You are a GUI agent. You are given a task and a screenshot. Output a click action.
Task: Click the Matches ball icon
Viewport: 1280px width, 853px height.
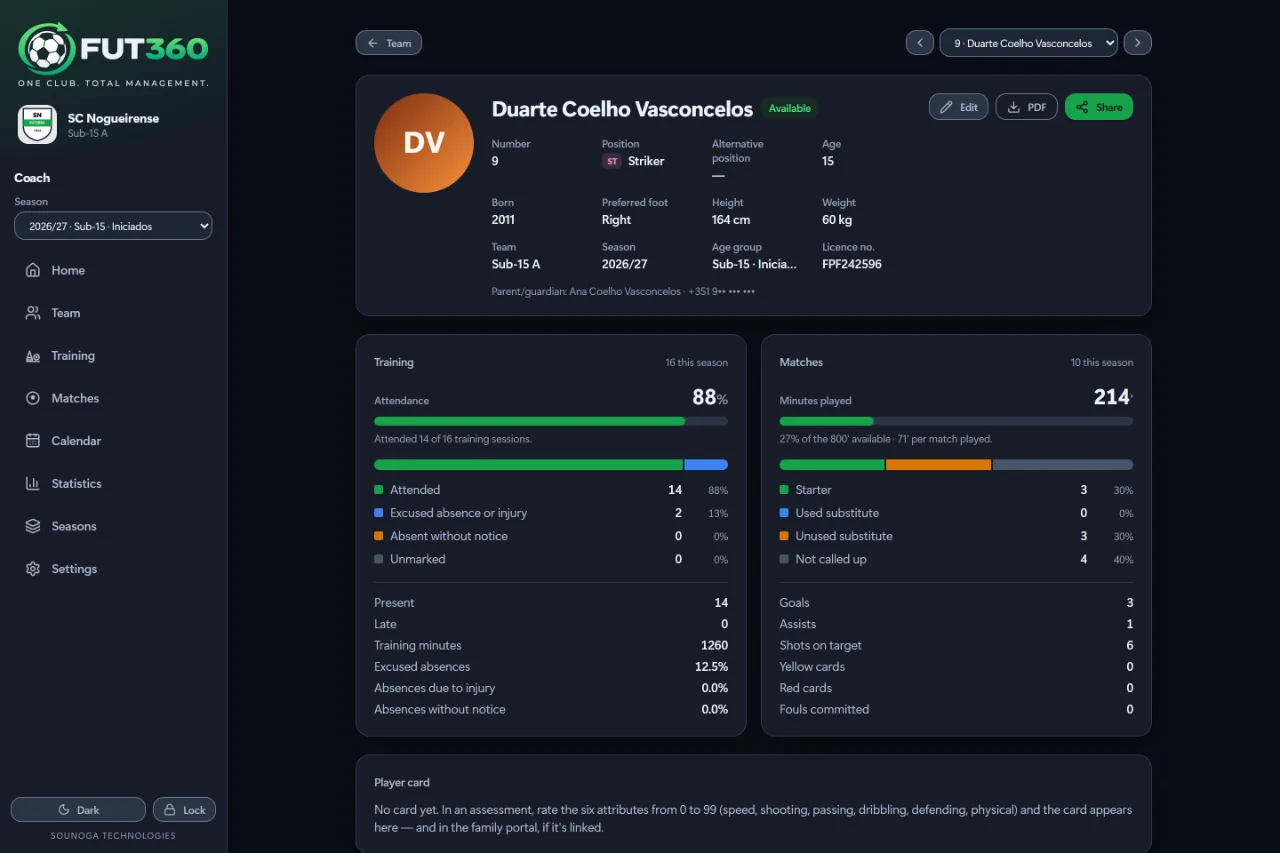pos(33,398)
